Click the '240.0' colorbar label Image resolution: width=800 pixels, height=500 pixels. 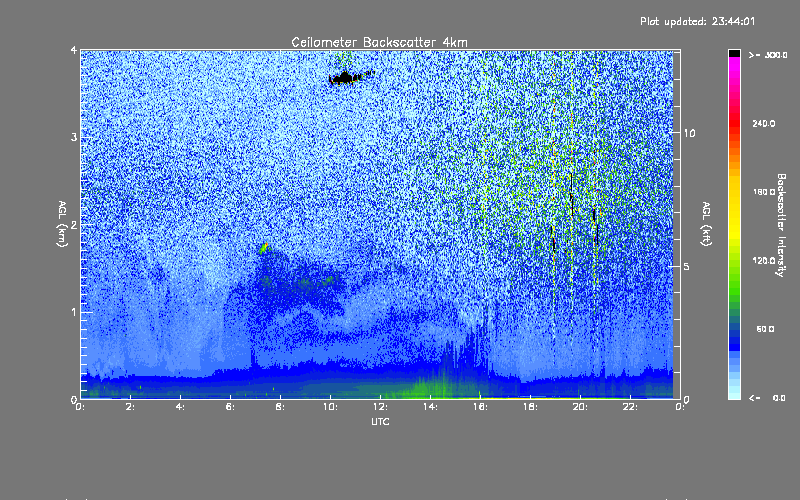click(x=764, y=123)
